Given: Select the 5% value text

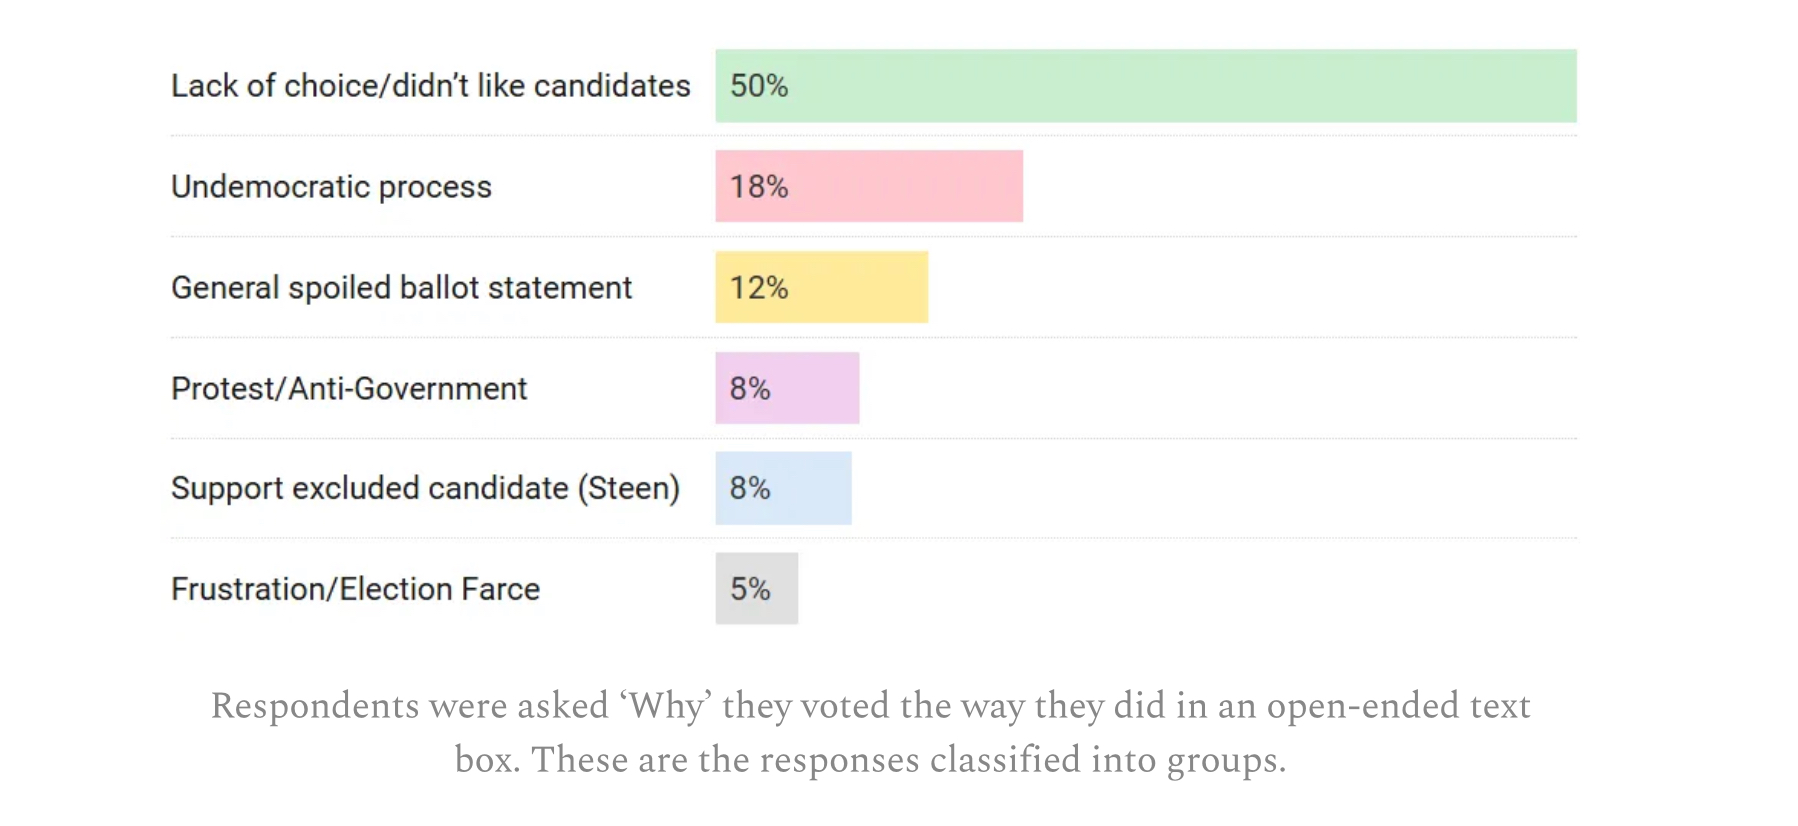Looking at the screenshot, I should click(750, 590).
